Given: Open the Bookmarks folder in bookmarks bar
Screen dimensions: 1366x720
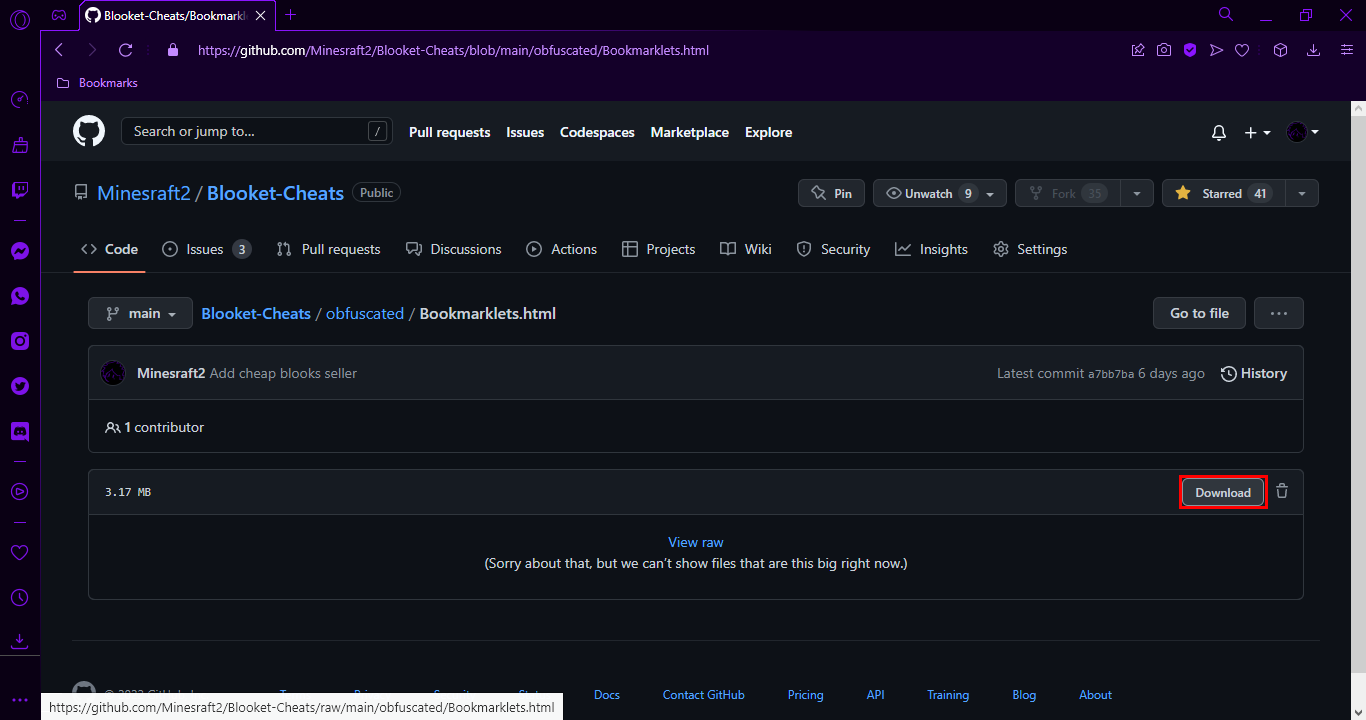Looking at the screenshot, I should click(97, 83).
